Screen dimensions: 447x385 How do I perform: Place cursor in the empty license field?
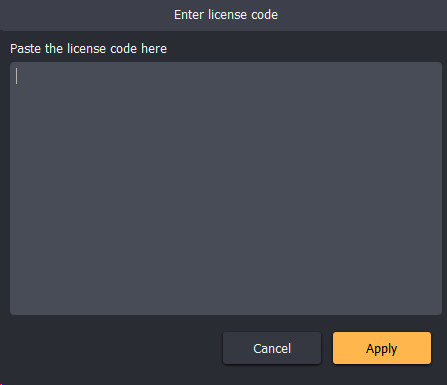click(226, 188)
